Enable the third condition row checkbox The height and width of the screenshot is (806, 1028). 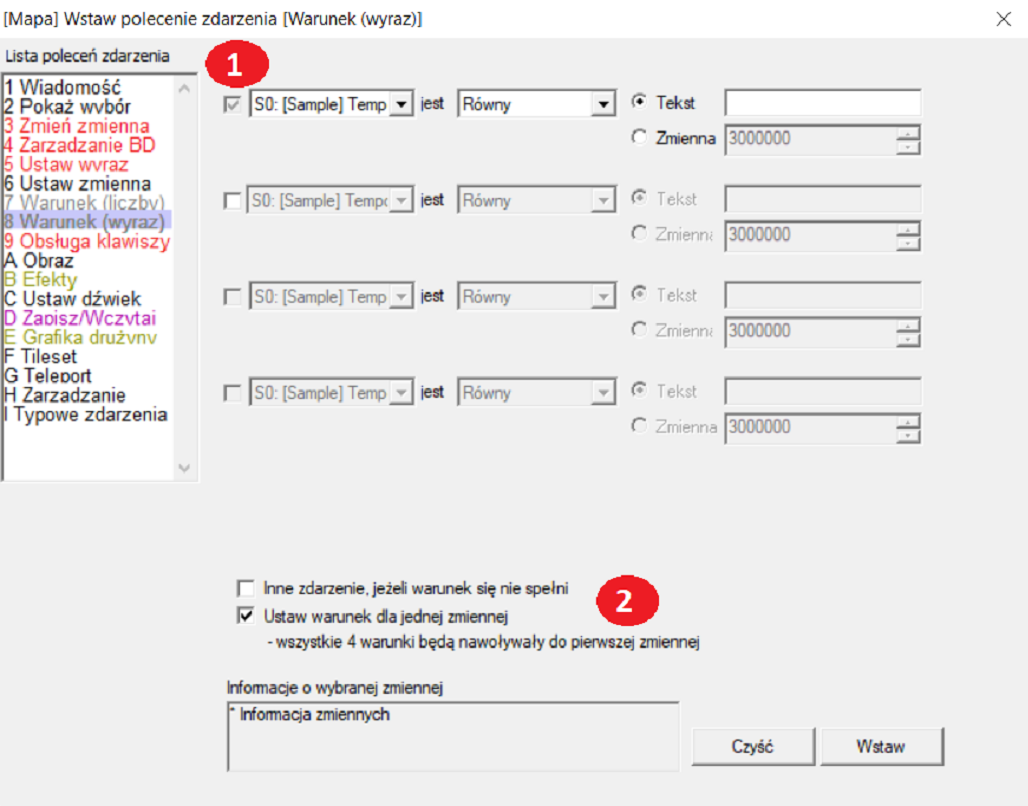(x=232, y=297)
